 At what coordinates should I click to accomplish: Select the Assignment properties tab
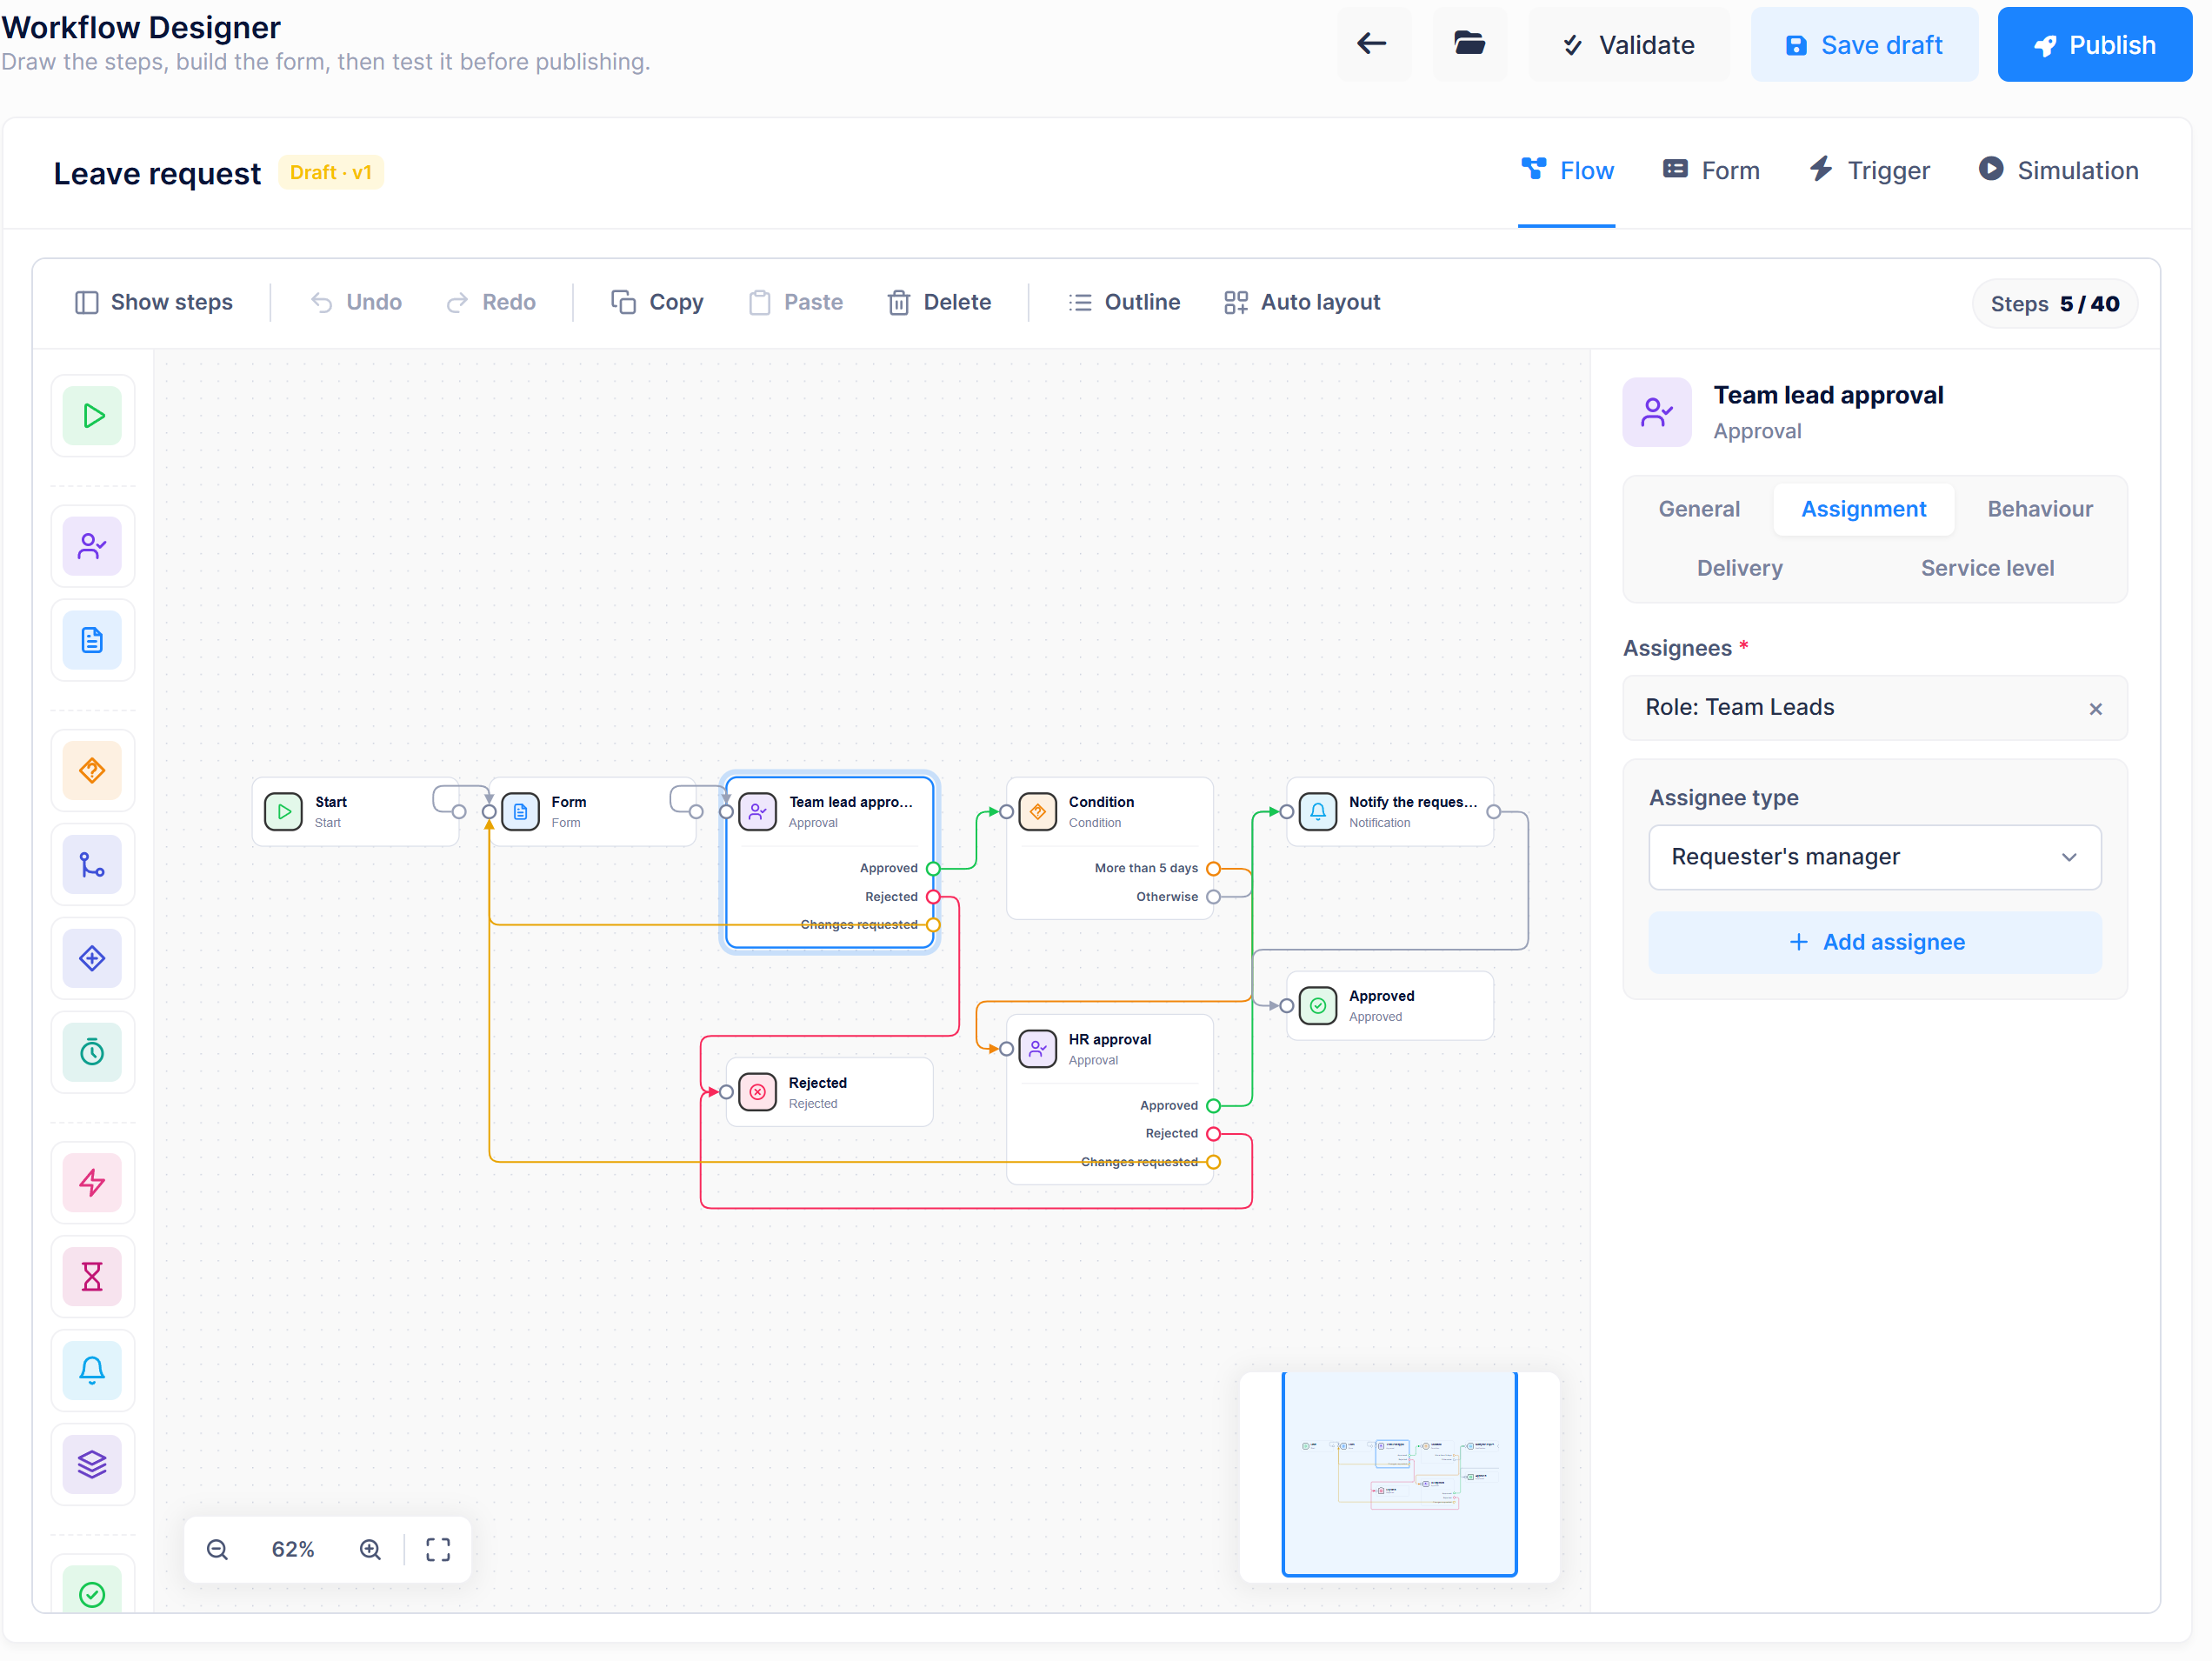[x=1863, y=509]
